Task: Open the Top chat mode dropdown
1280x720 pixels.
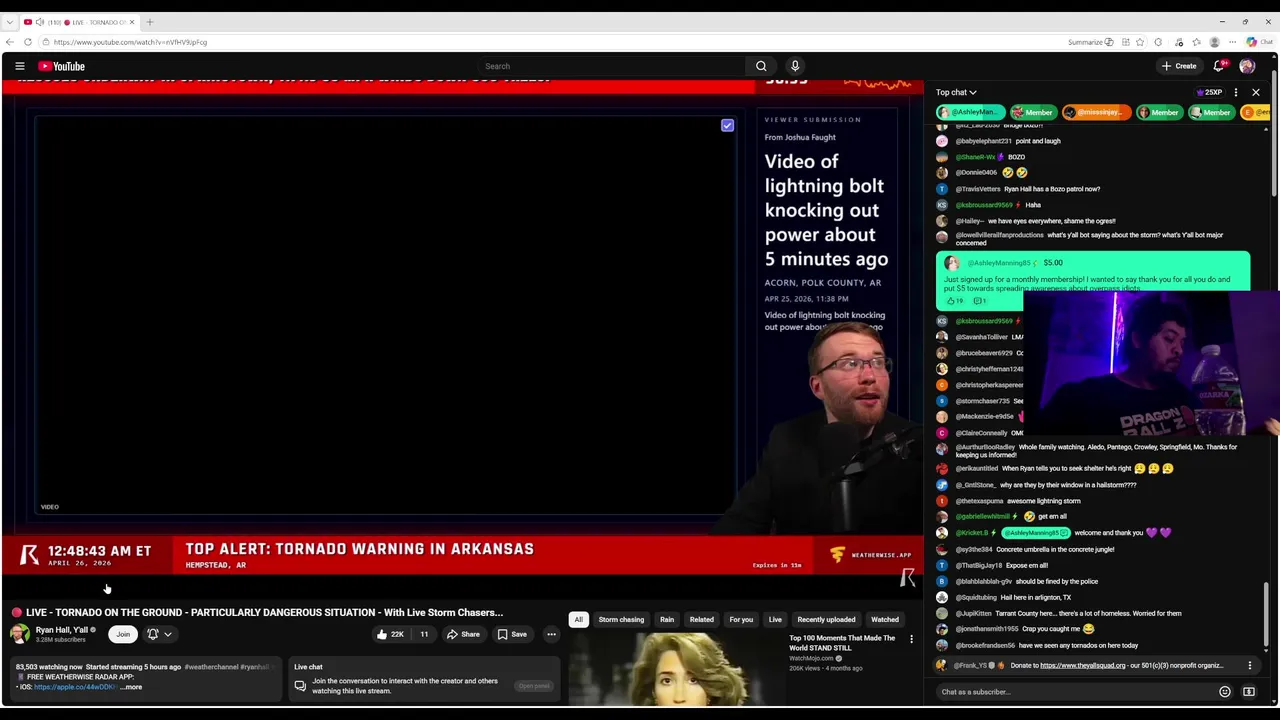Action: (x=956, y=93)
